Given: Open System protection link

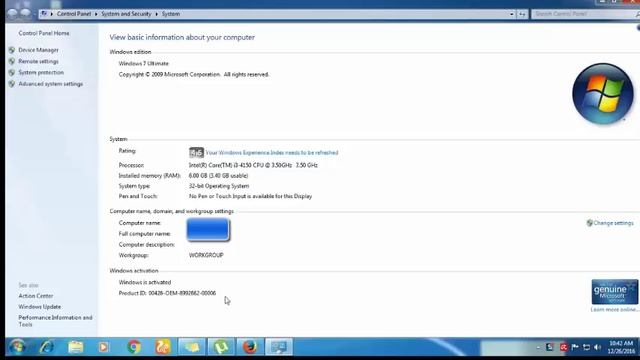Looking at the screenshot, I should coord(41,72).
